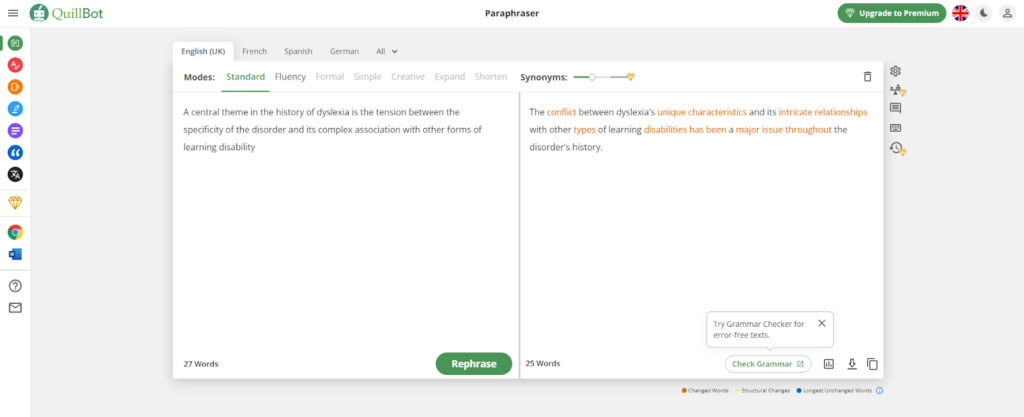The width and height of the screenshot is (1024, 417).
Task: Click the Upgrade to Premium button
Action: tap(891, 13)
